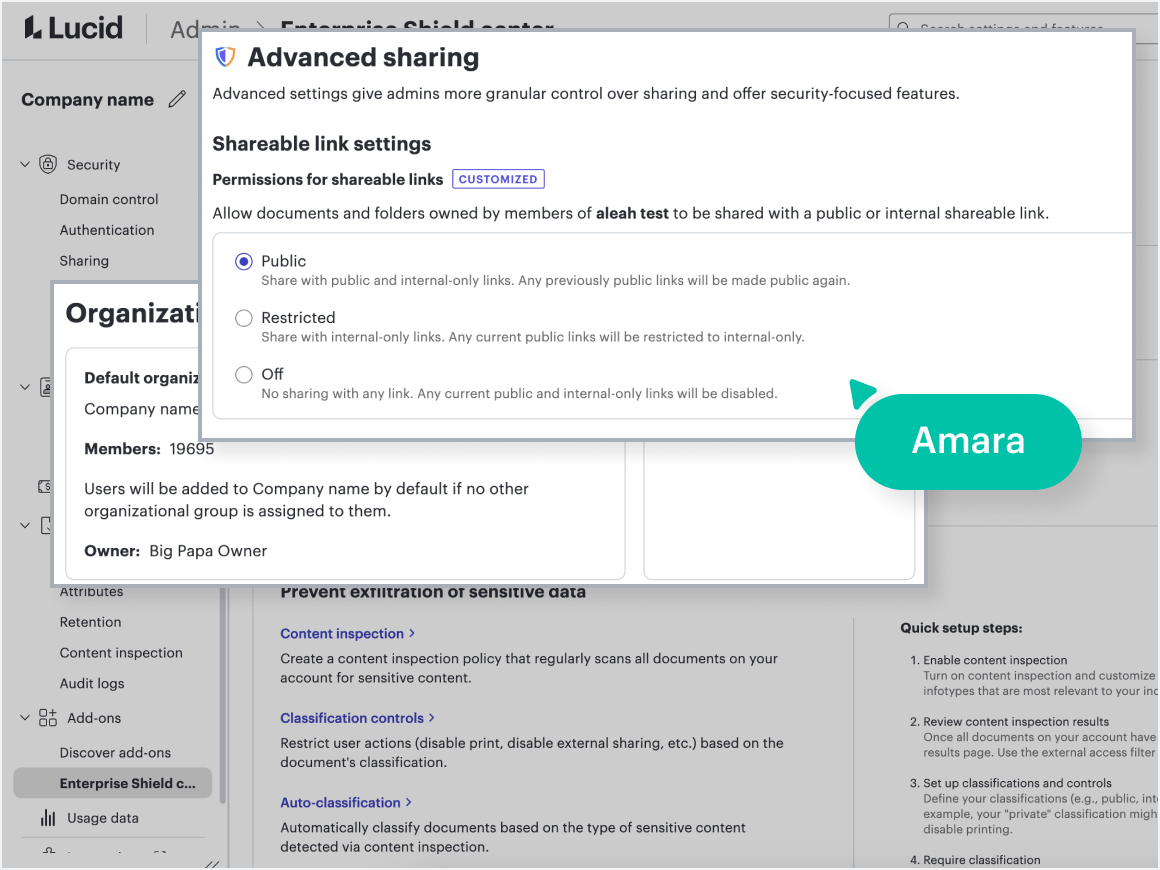
Task: Click the Shareable link settings heading
Action: click(x=322, y=144)
